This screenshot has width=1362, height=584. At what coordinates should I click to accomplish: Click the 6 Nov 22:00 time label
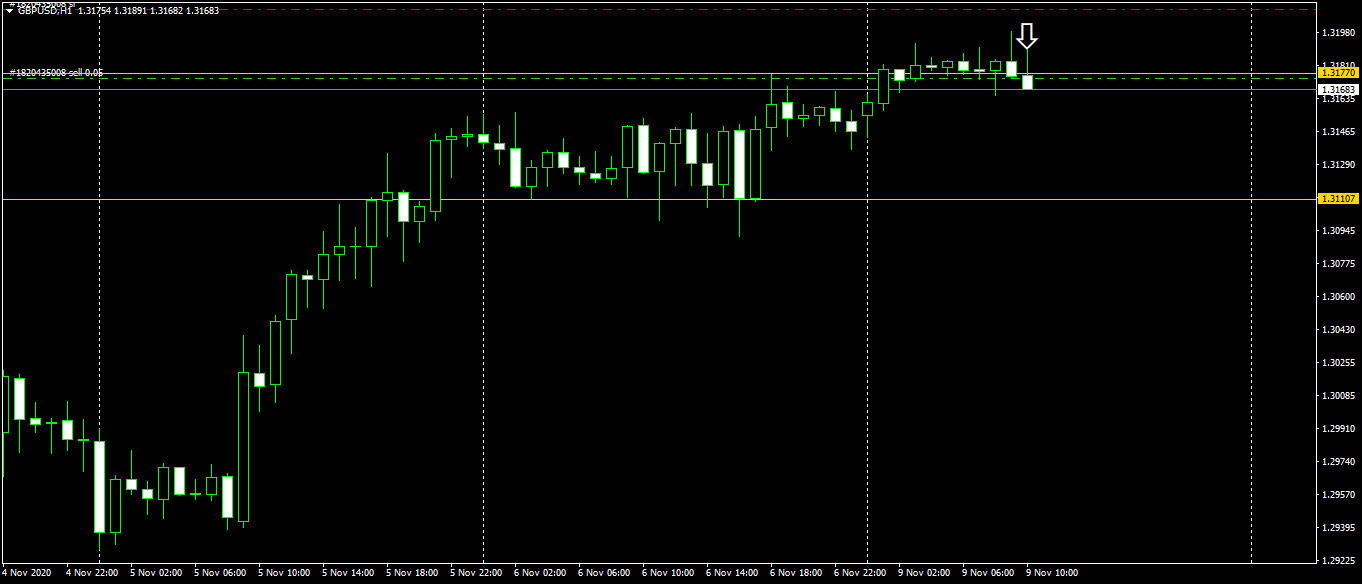(x=860, y=573)
